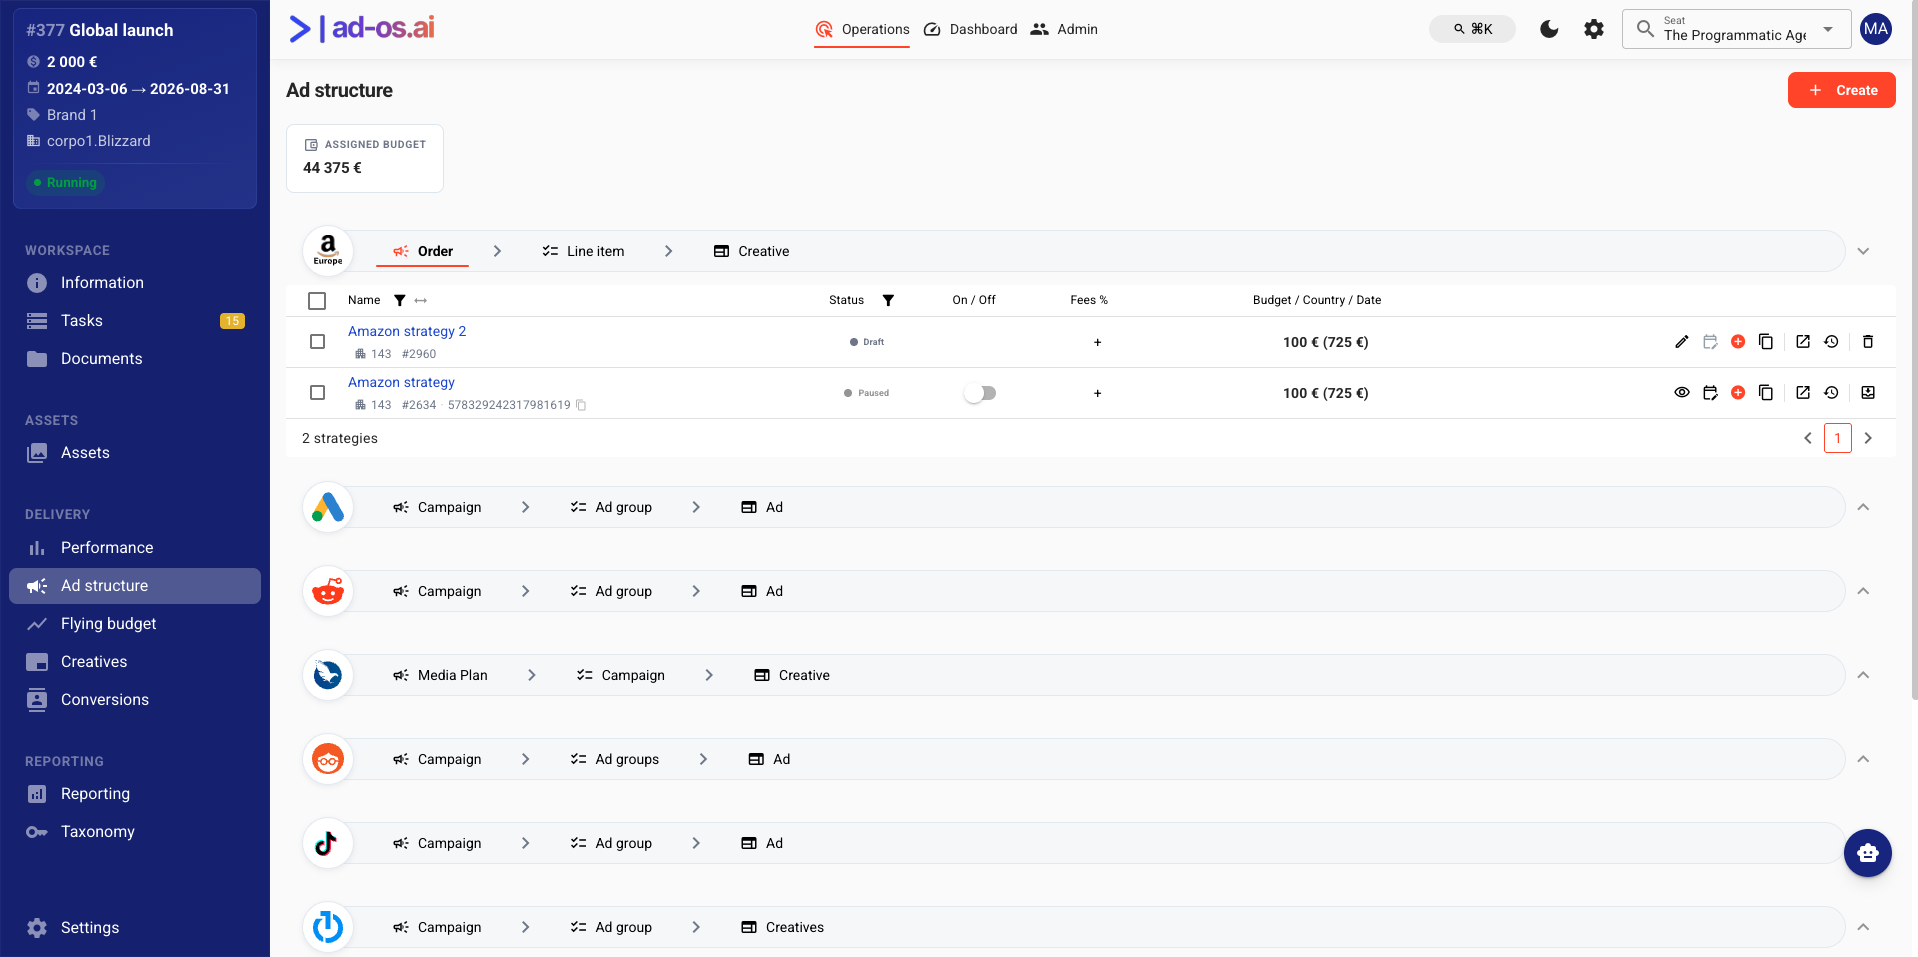Click red plus icon for Amazon strategy 2

click(1738, 342)
